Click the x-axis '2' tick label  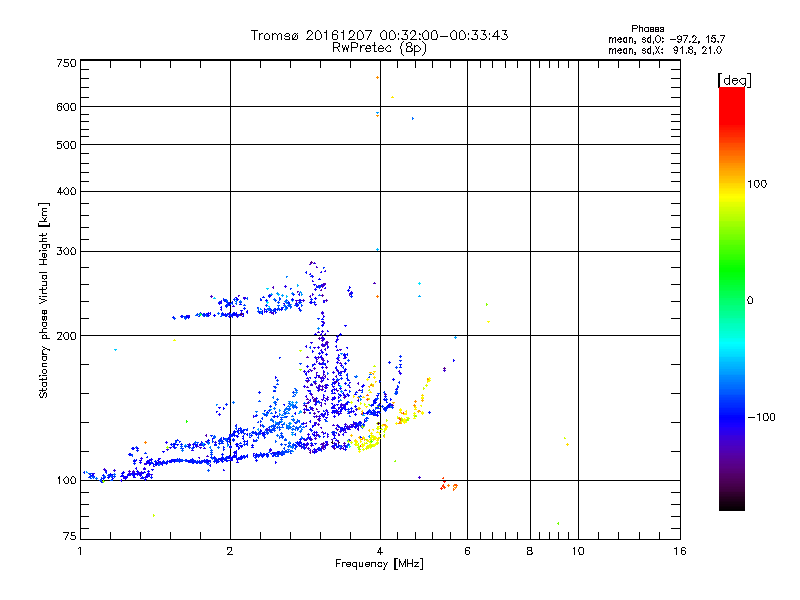tap(230, 551)
